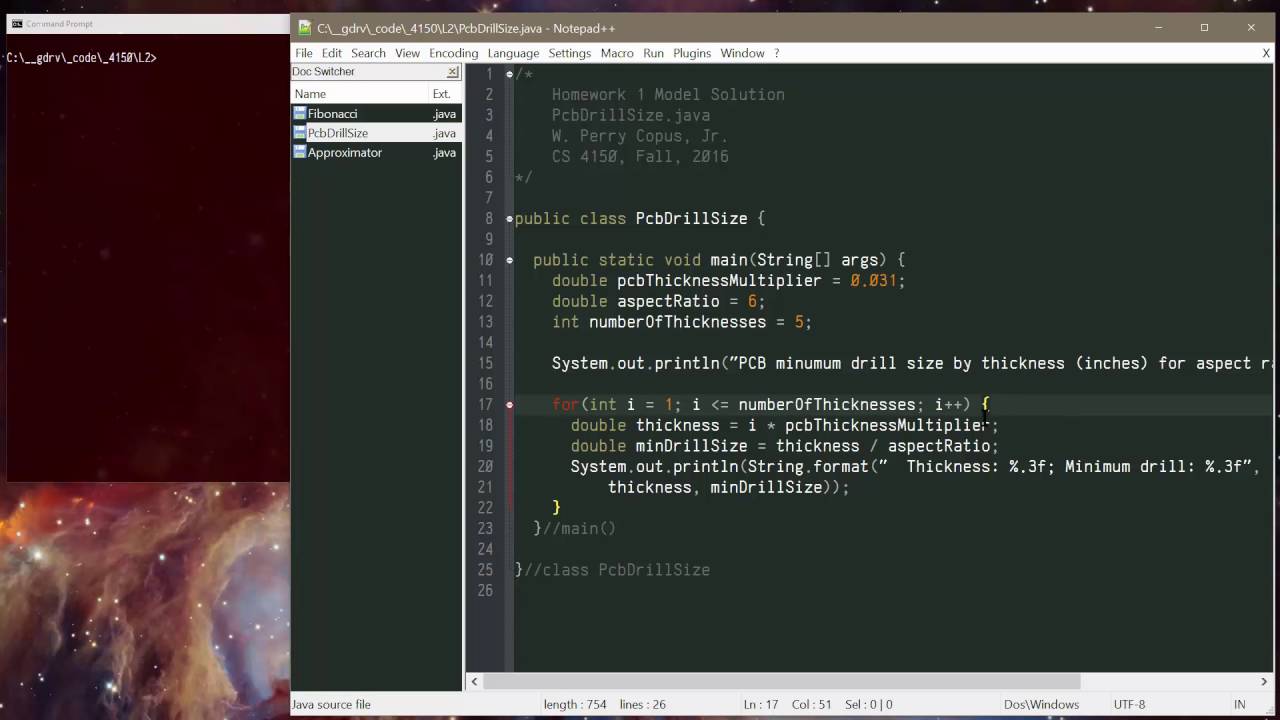The width and height of the screenshot is (1280, 720).
Task: Maximize the Notepad++ window
Action: 1204,27
